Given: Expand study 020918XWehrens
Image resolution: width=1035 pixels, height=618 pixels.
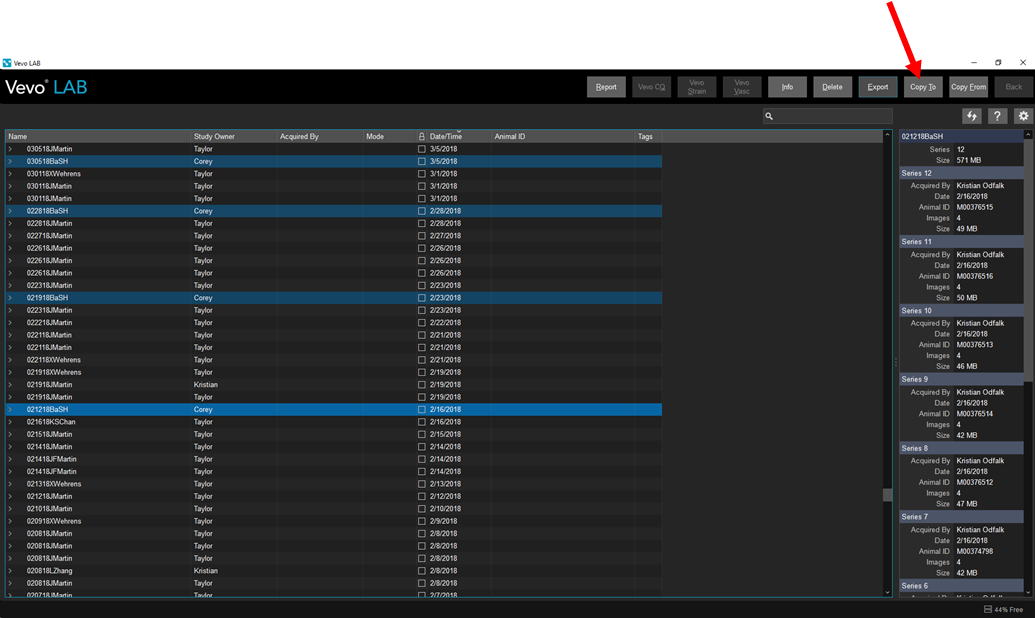Looking at the screenshot, I should pos(10,522).
